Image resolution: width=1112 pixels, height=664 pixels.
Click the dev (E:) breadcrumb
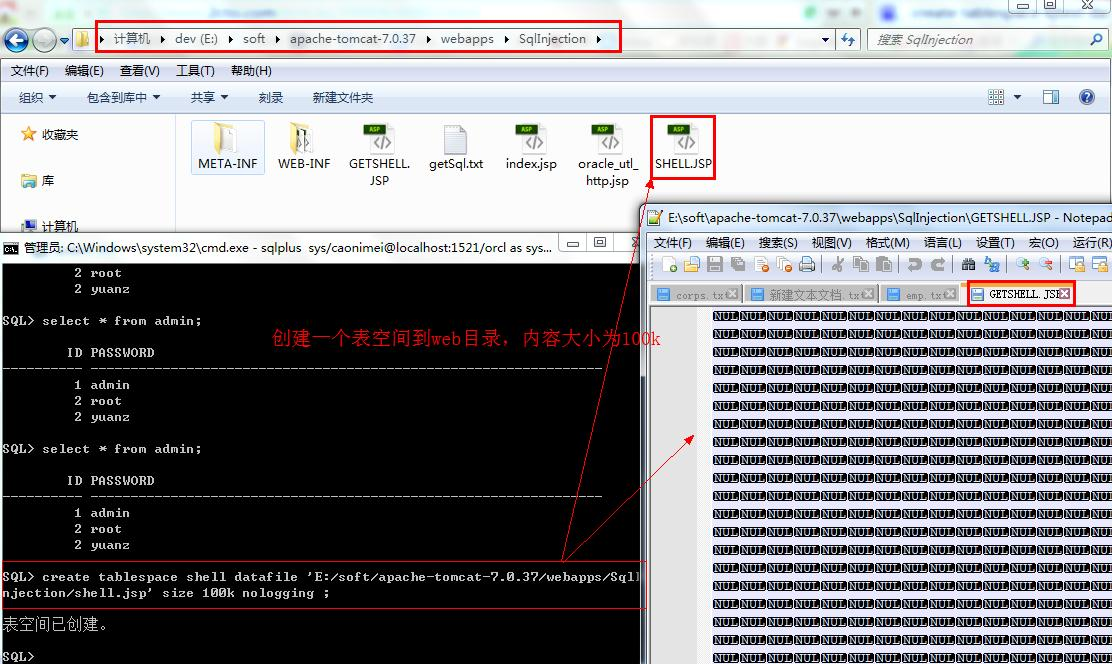pos(196,38)
